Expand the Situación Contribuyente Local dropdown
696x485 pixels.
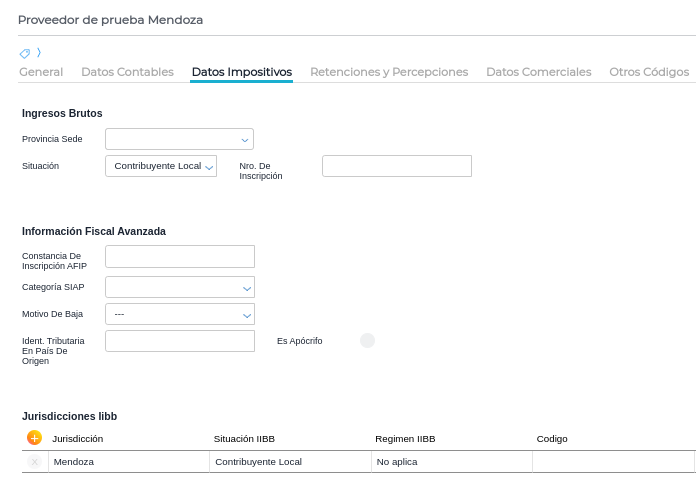tap(161, 166)
